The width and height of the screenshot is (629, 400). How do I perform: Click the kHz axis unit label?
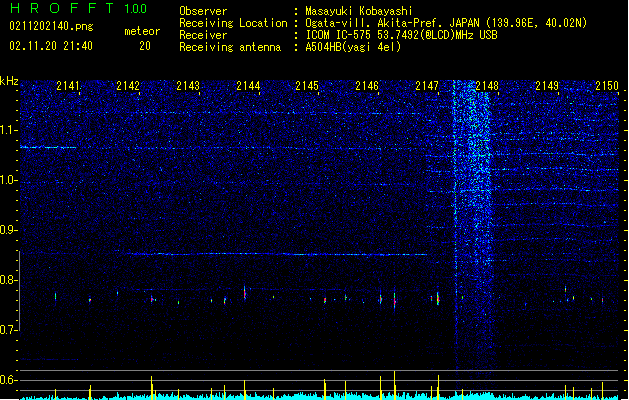click(x=9, y=81)
